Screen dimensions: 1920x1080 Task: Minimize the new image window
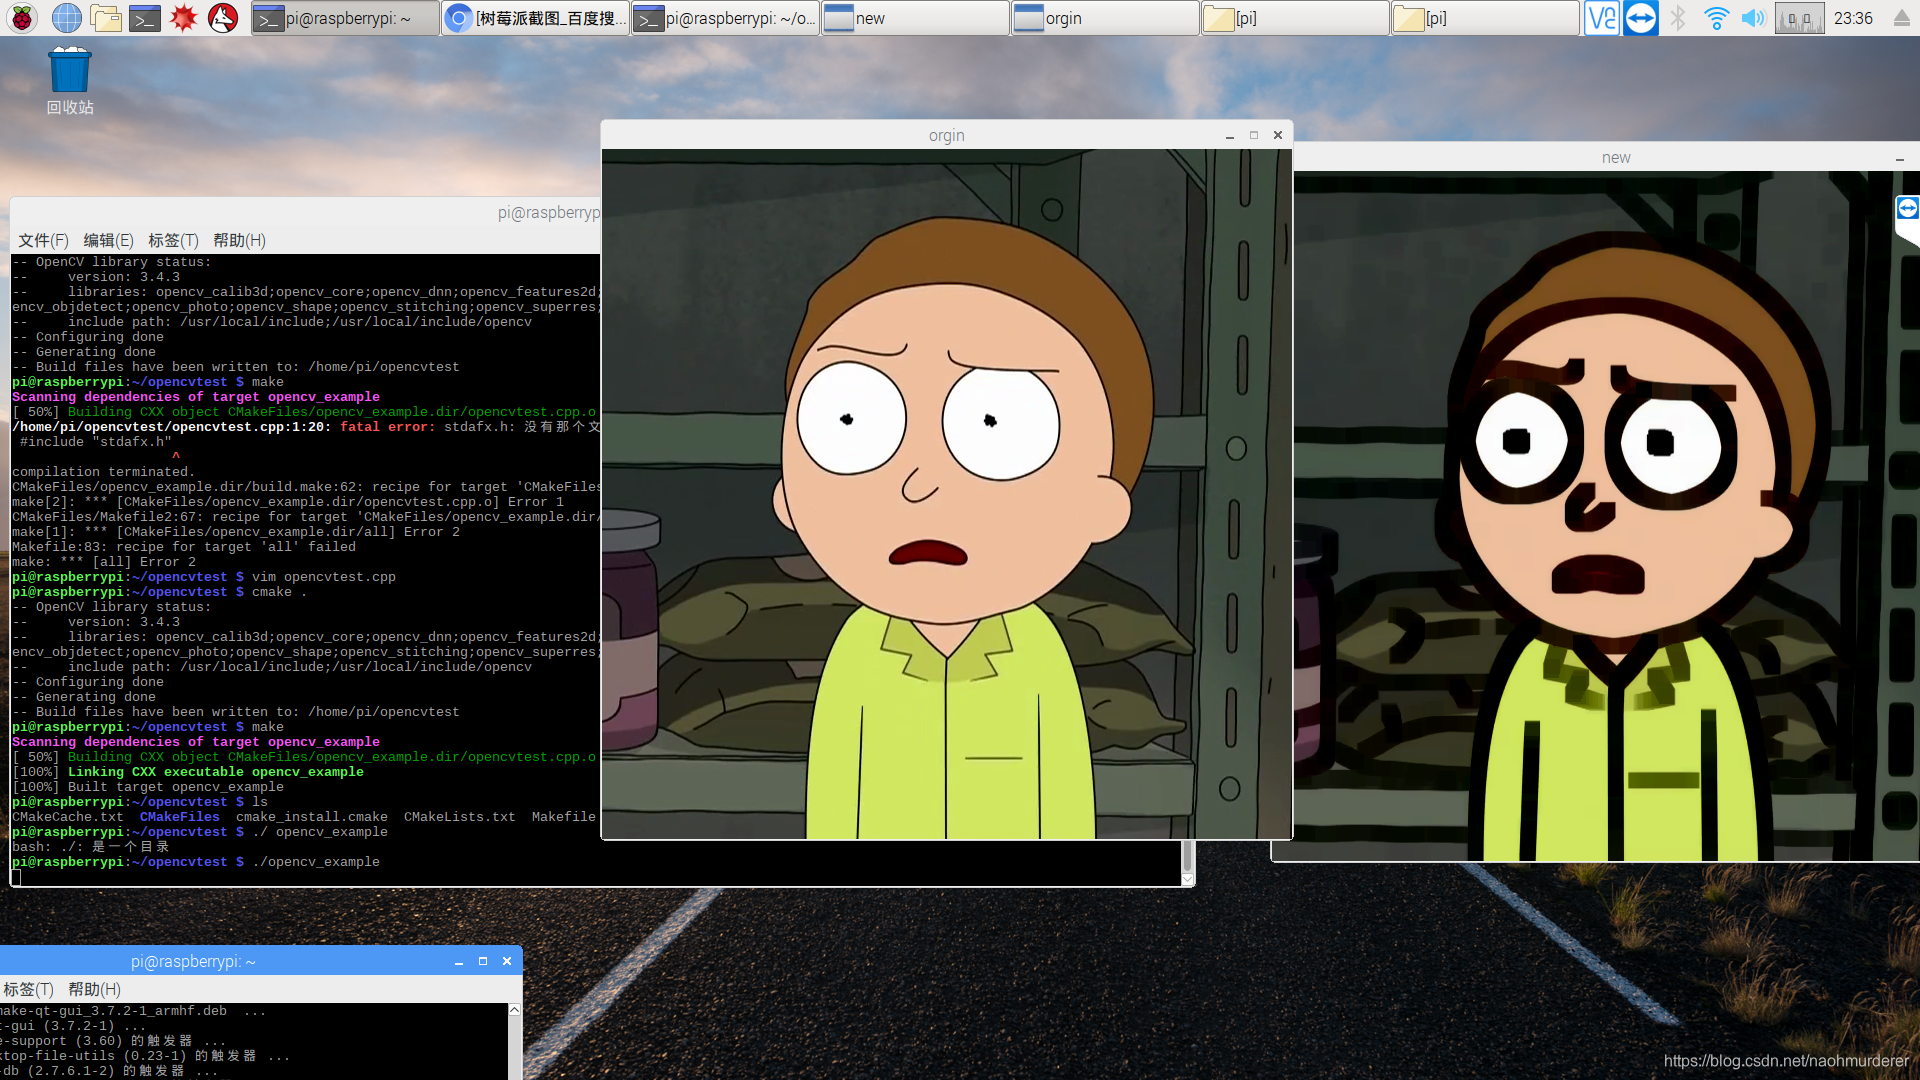tap(1900, 158)
